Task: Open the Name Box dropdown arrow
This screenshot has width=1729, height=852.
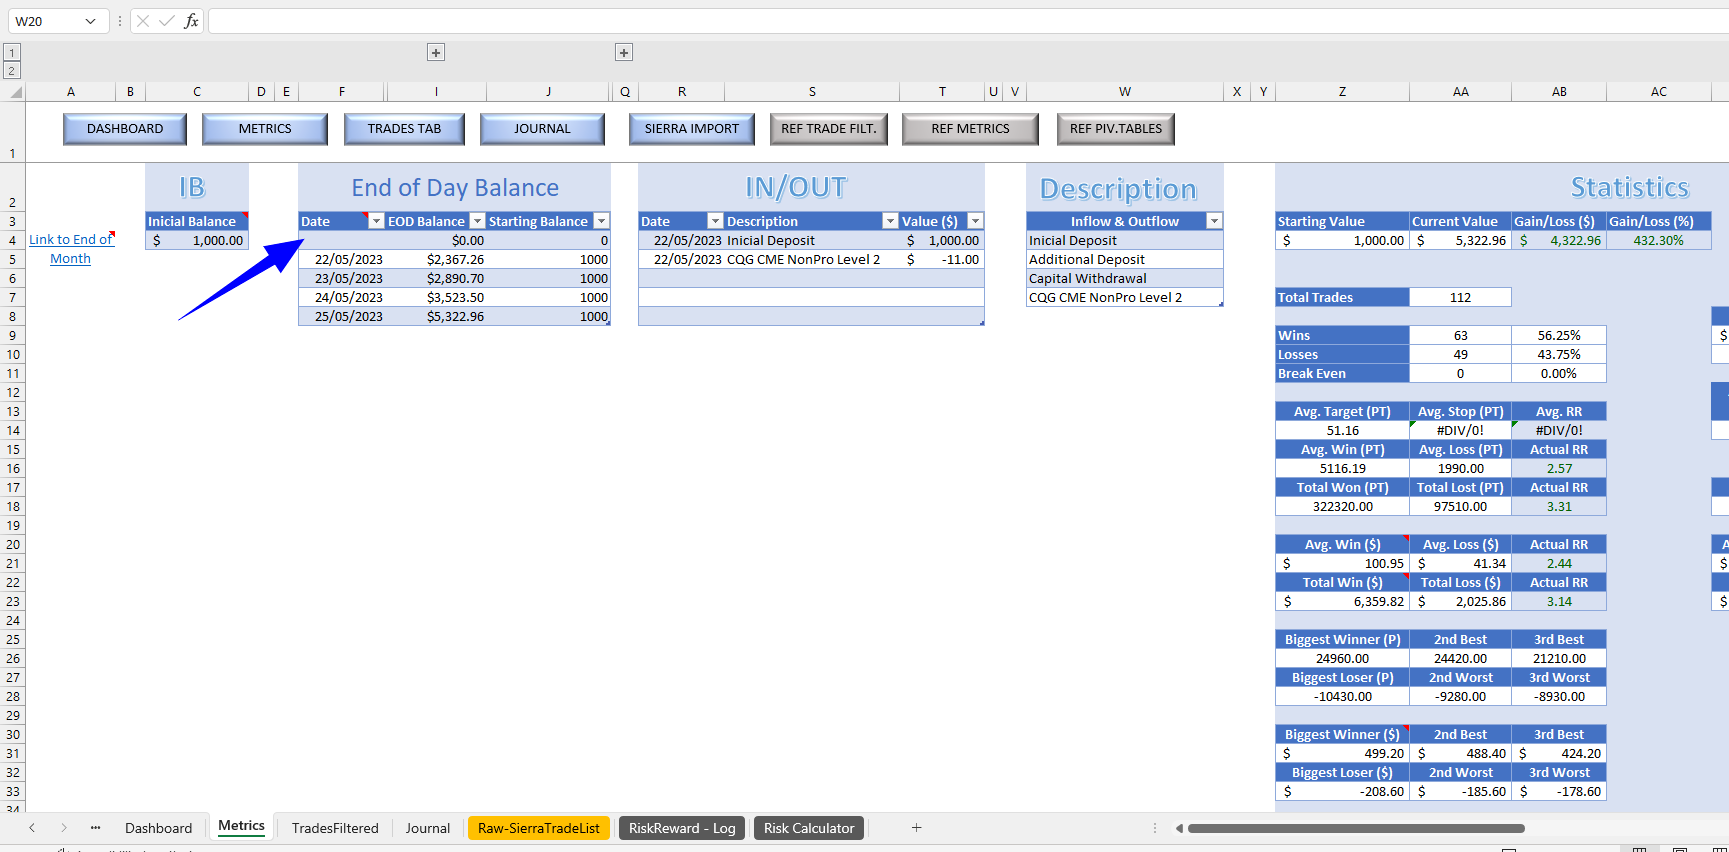Action: (91, 21)
